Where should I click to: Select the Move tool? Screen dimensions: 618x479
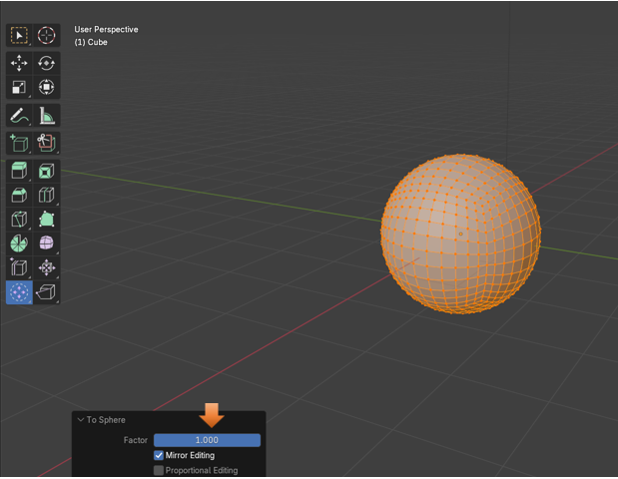pyautogui.click(x=19, y=63)
